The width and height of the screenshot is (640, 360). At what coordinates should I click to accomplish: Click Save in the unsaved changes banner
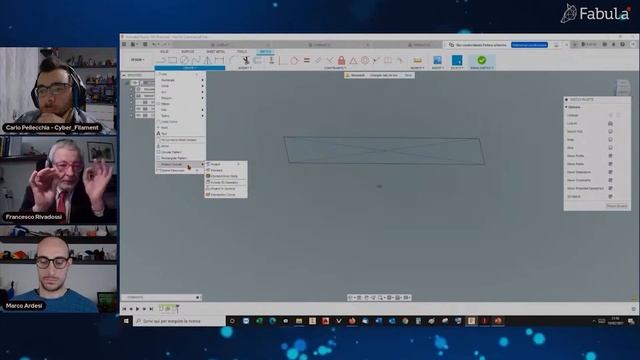408,76
